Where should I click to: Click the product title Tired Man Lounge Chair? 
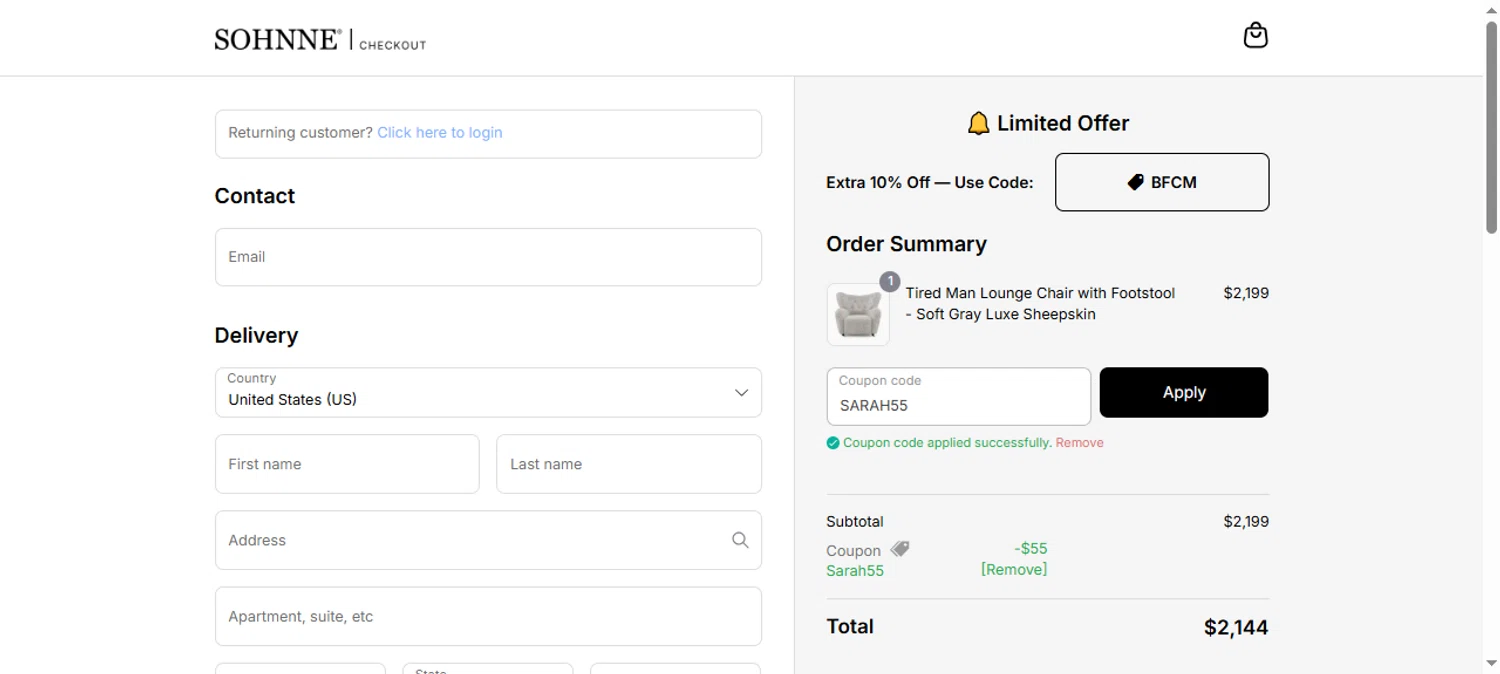1040,303
